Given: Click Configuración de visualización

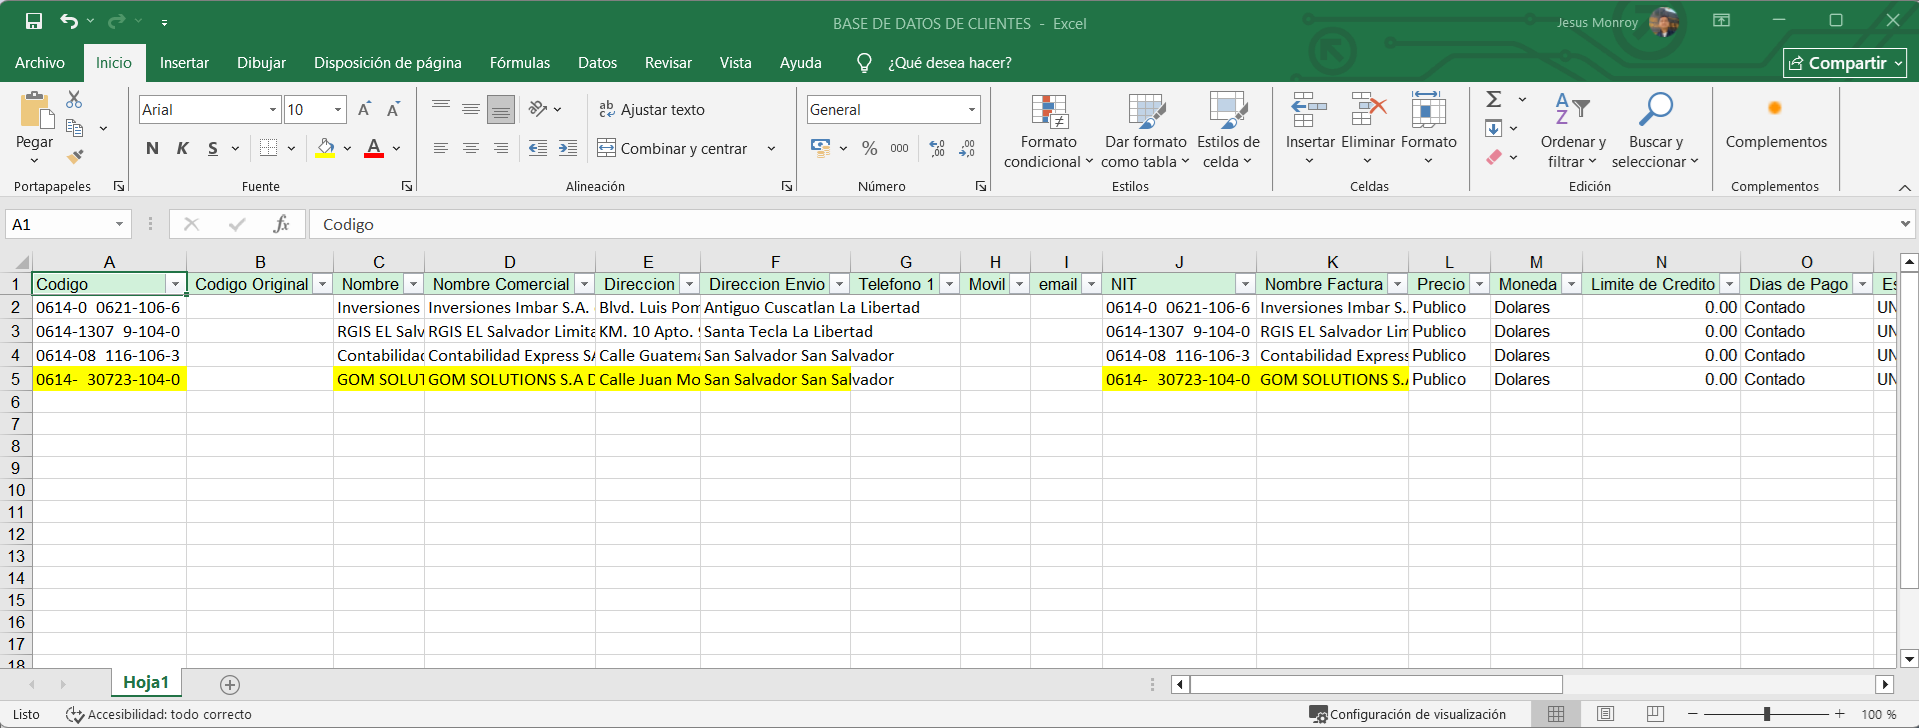Looking at the screenshot, I should tap(1408, 714).
